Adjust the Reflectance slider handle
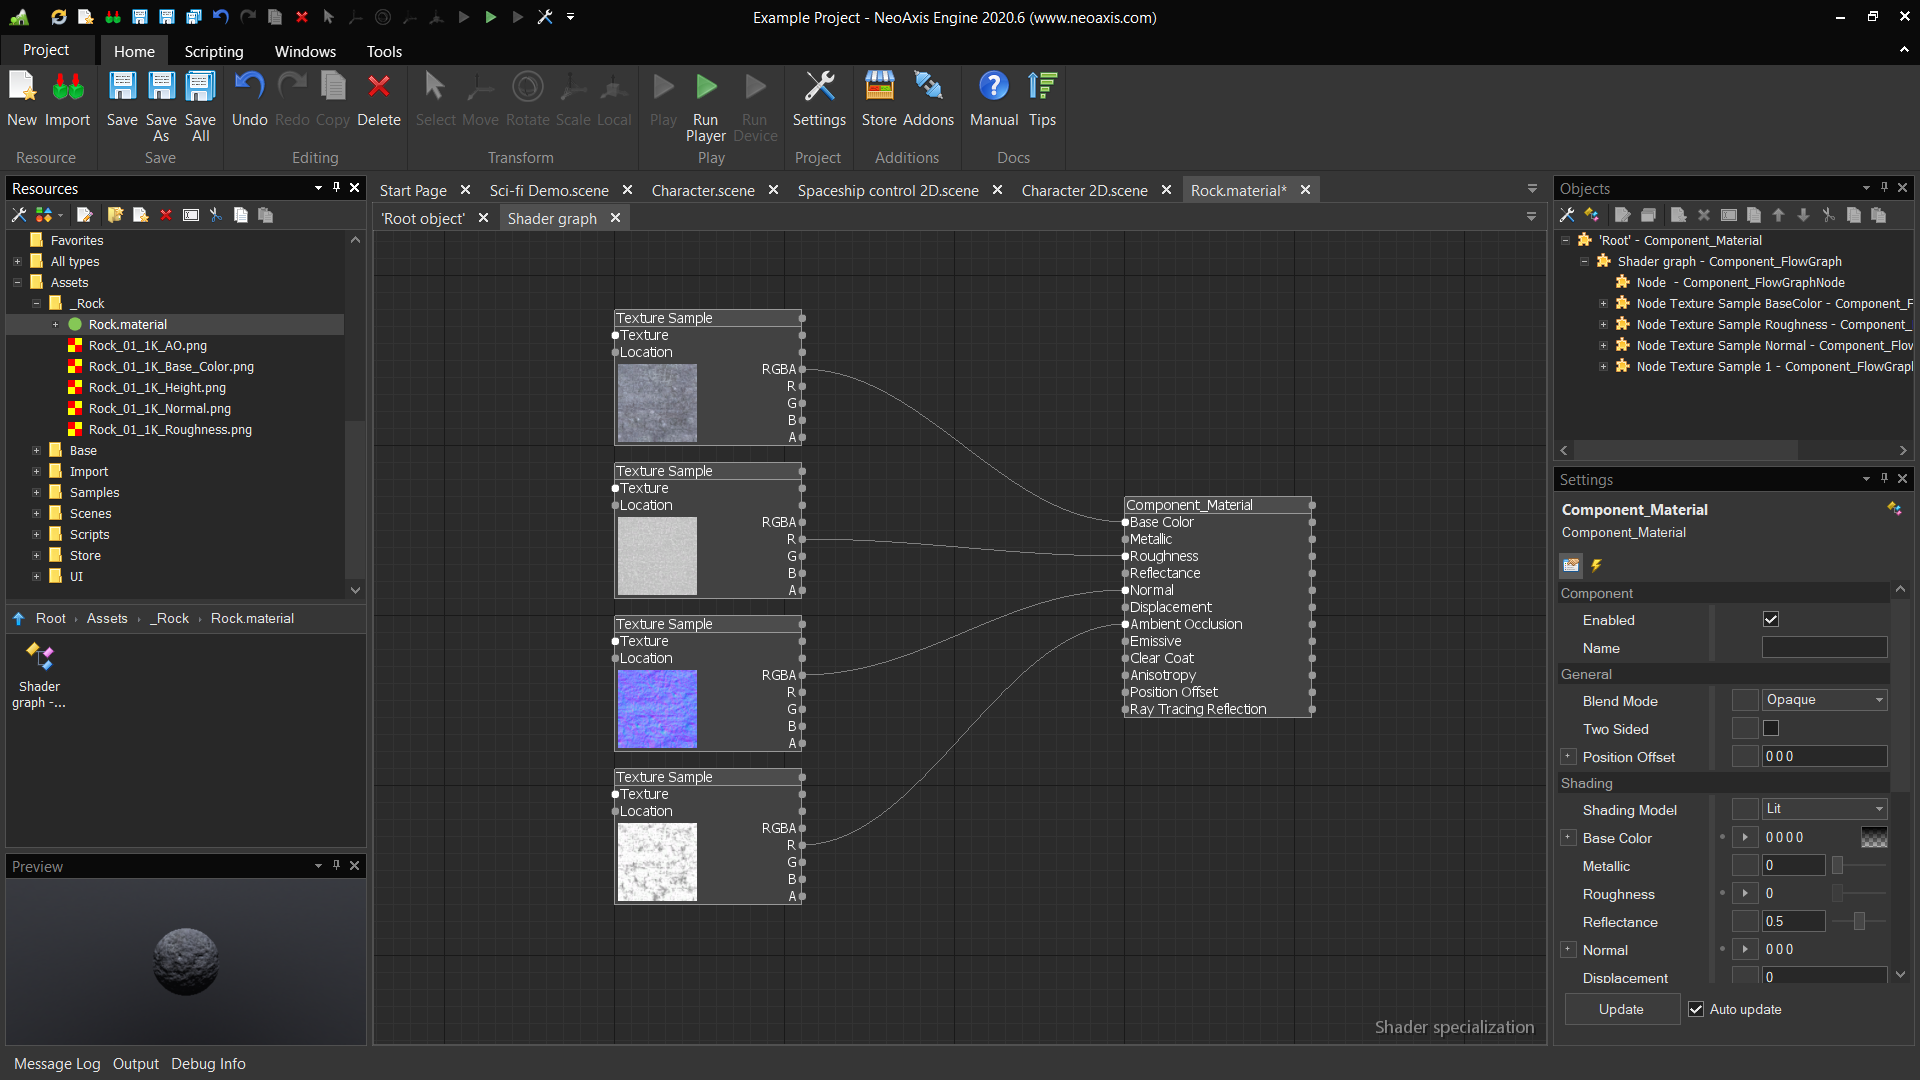1920x1080 pixels. [x=1859, y=922]
